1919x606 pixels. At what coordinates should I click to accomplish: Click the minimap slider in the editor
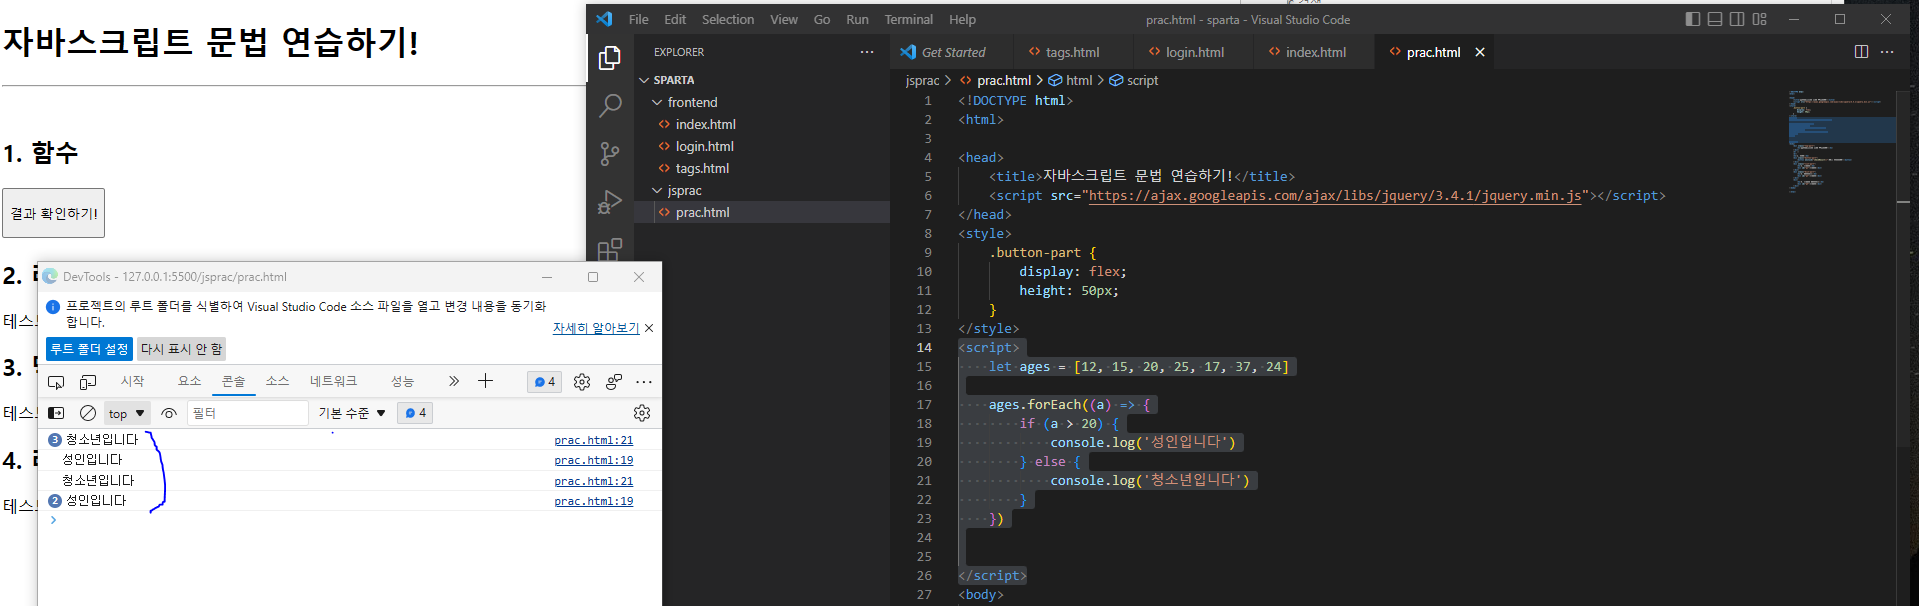pos(1842,130)
